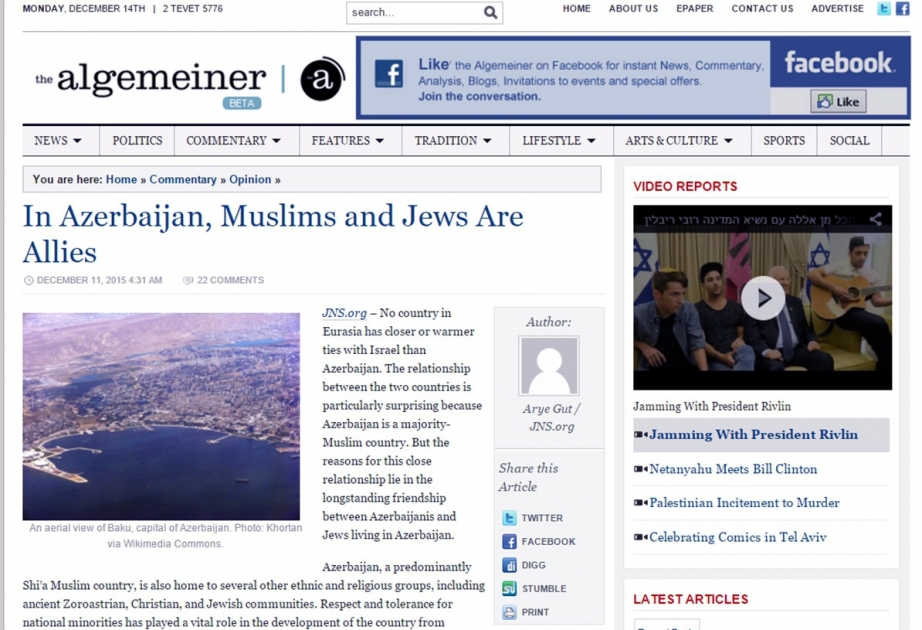This screenshot has width=922, height=630.
Task: Expand the Arts & Culture dropdown menu
Action: click(x=682, y=141)
